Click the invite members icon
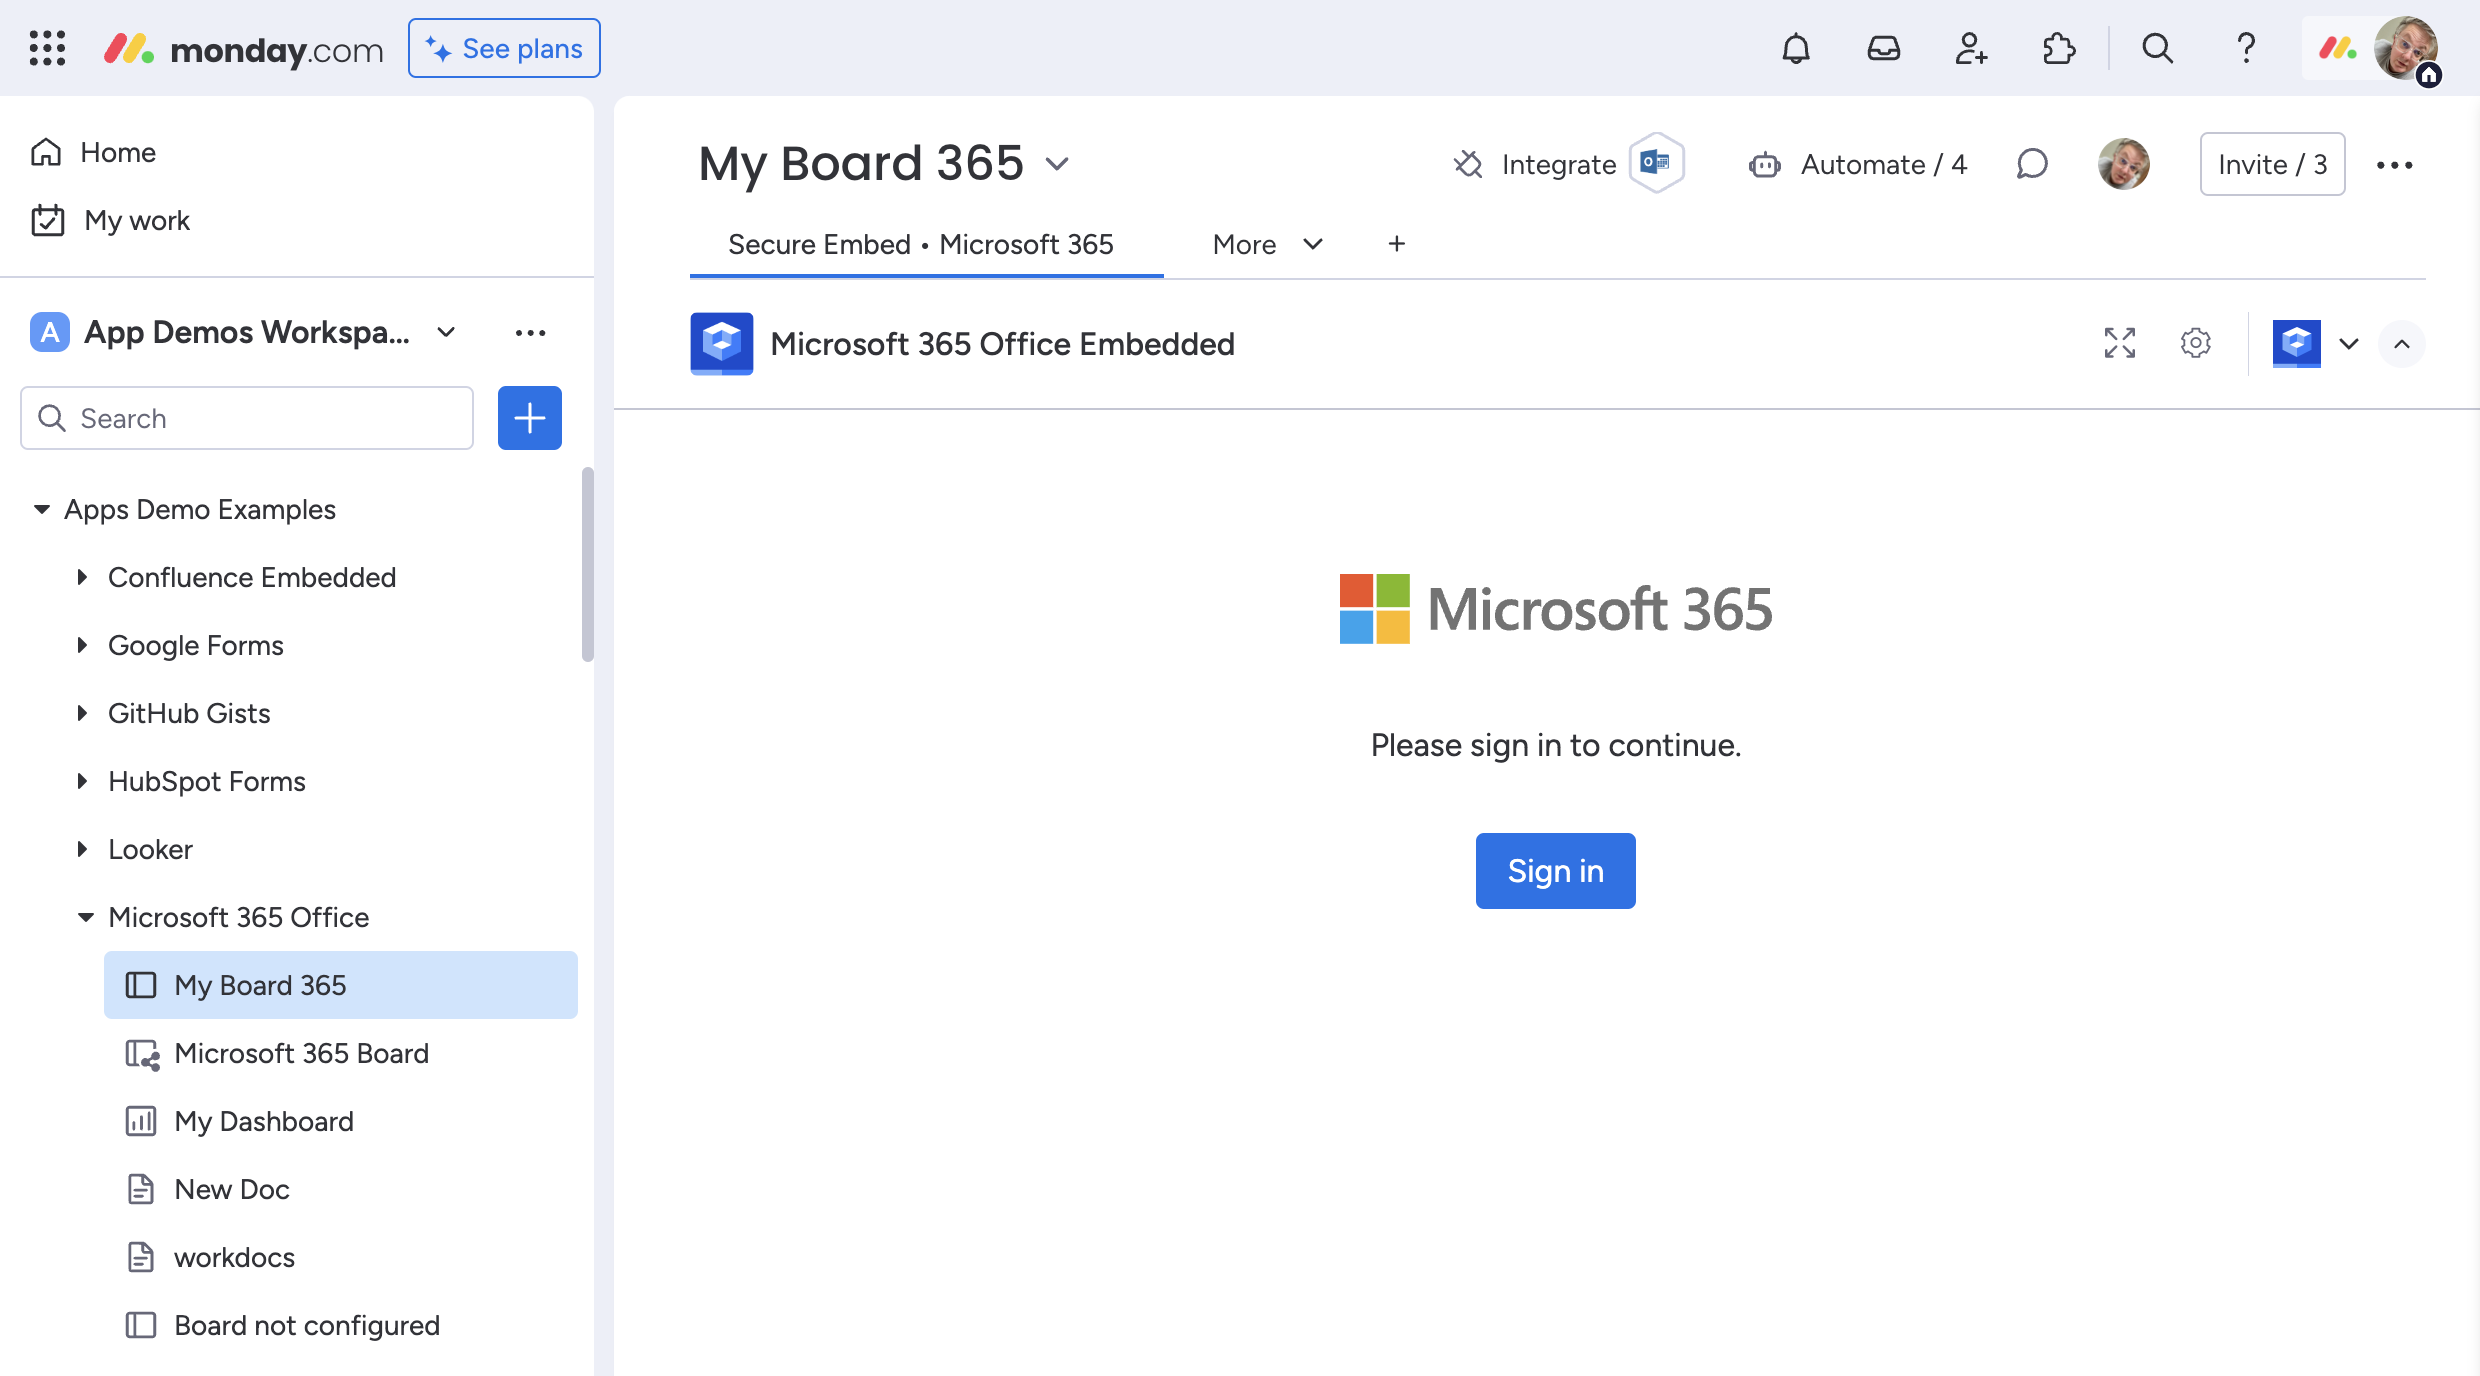Image resolution: width=2480 pixels, height=1376 pixels. pyautogui.click(x=1970, y=48)
